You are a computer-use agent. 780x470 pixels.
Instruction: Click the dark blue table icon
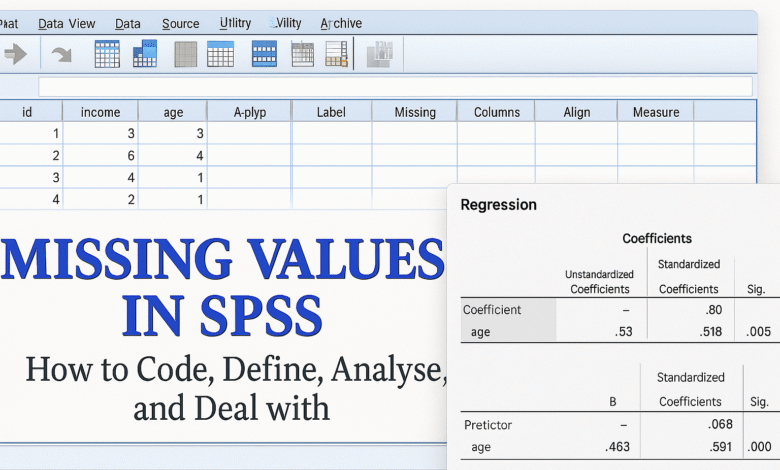(264, 54)
